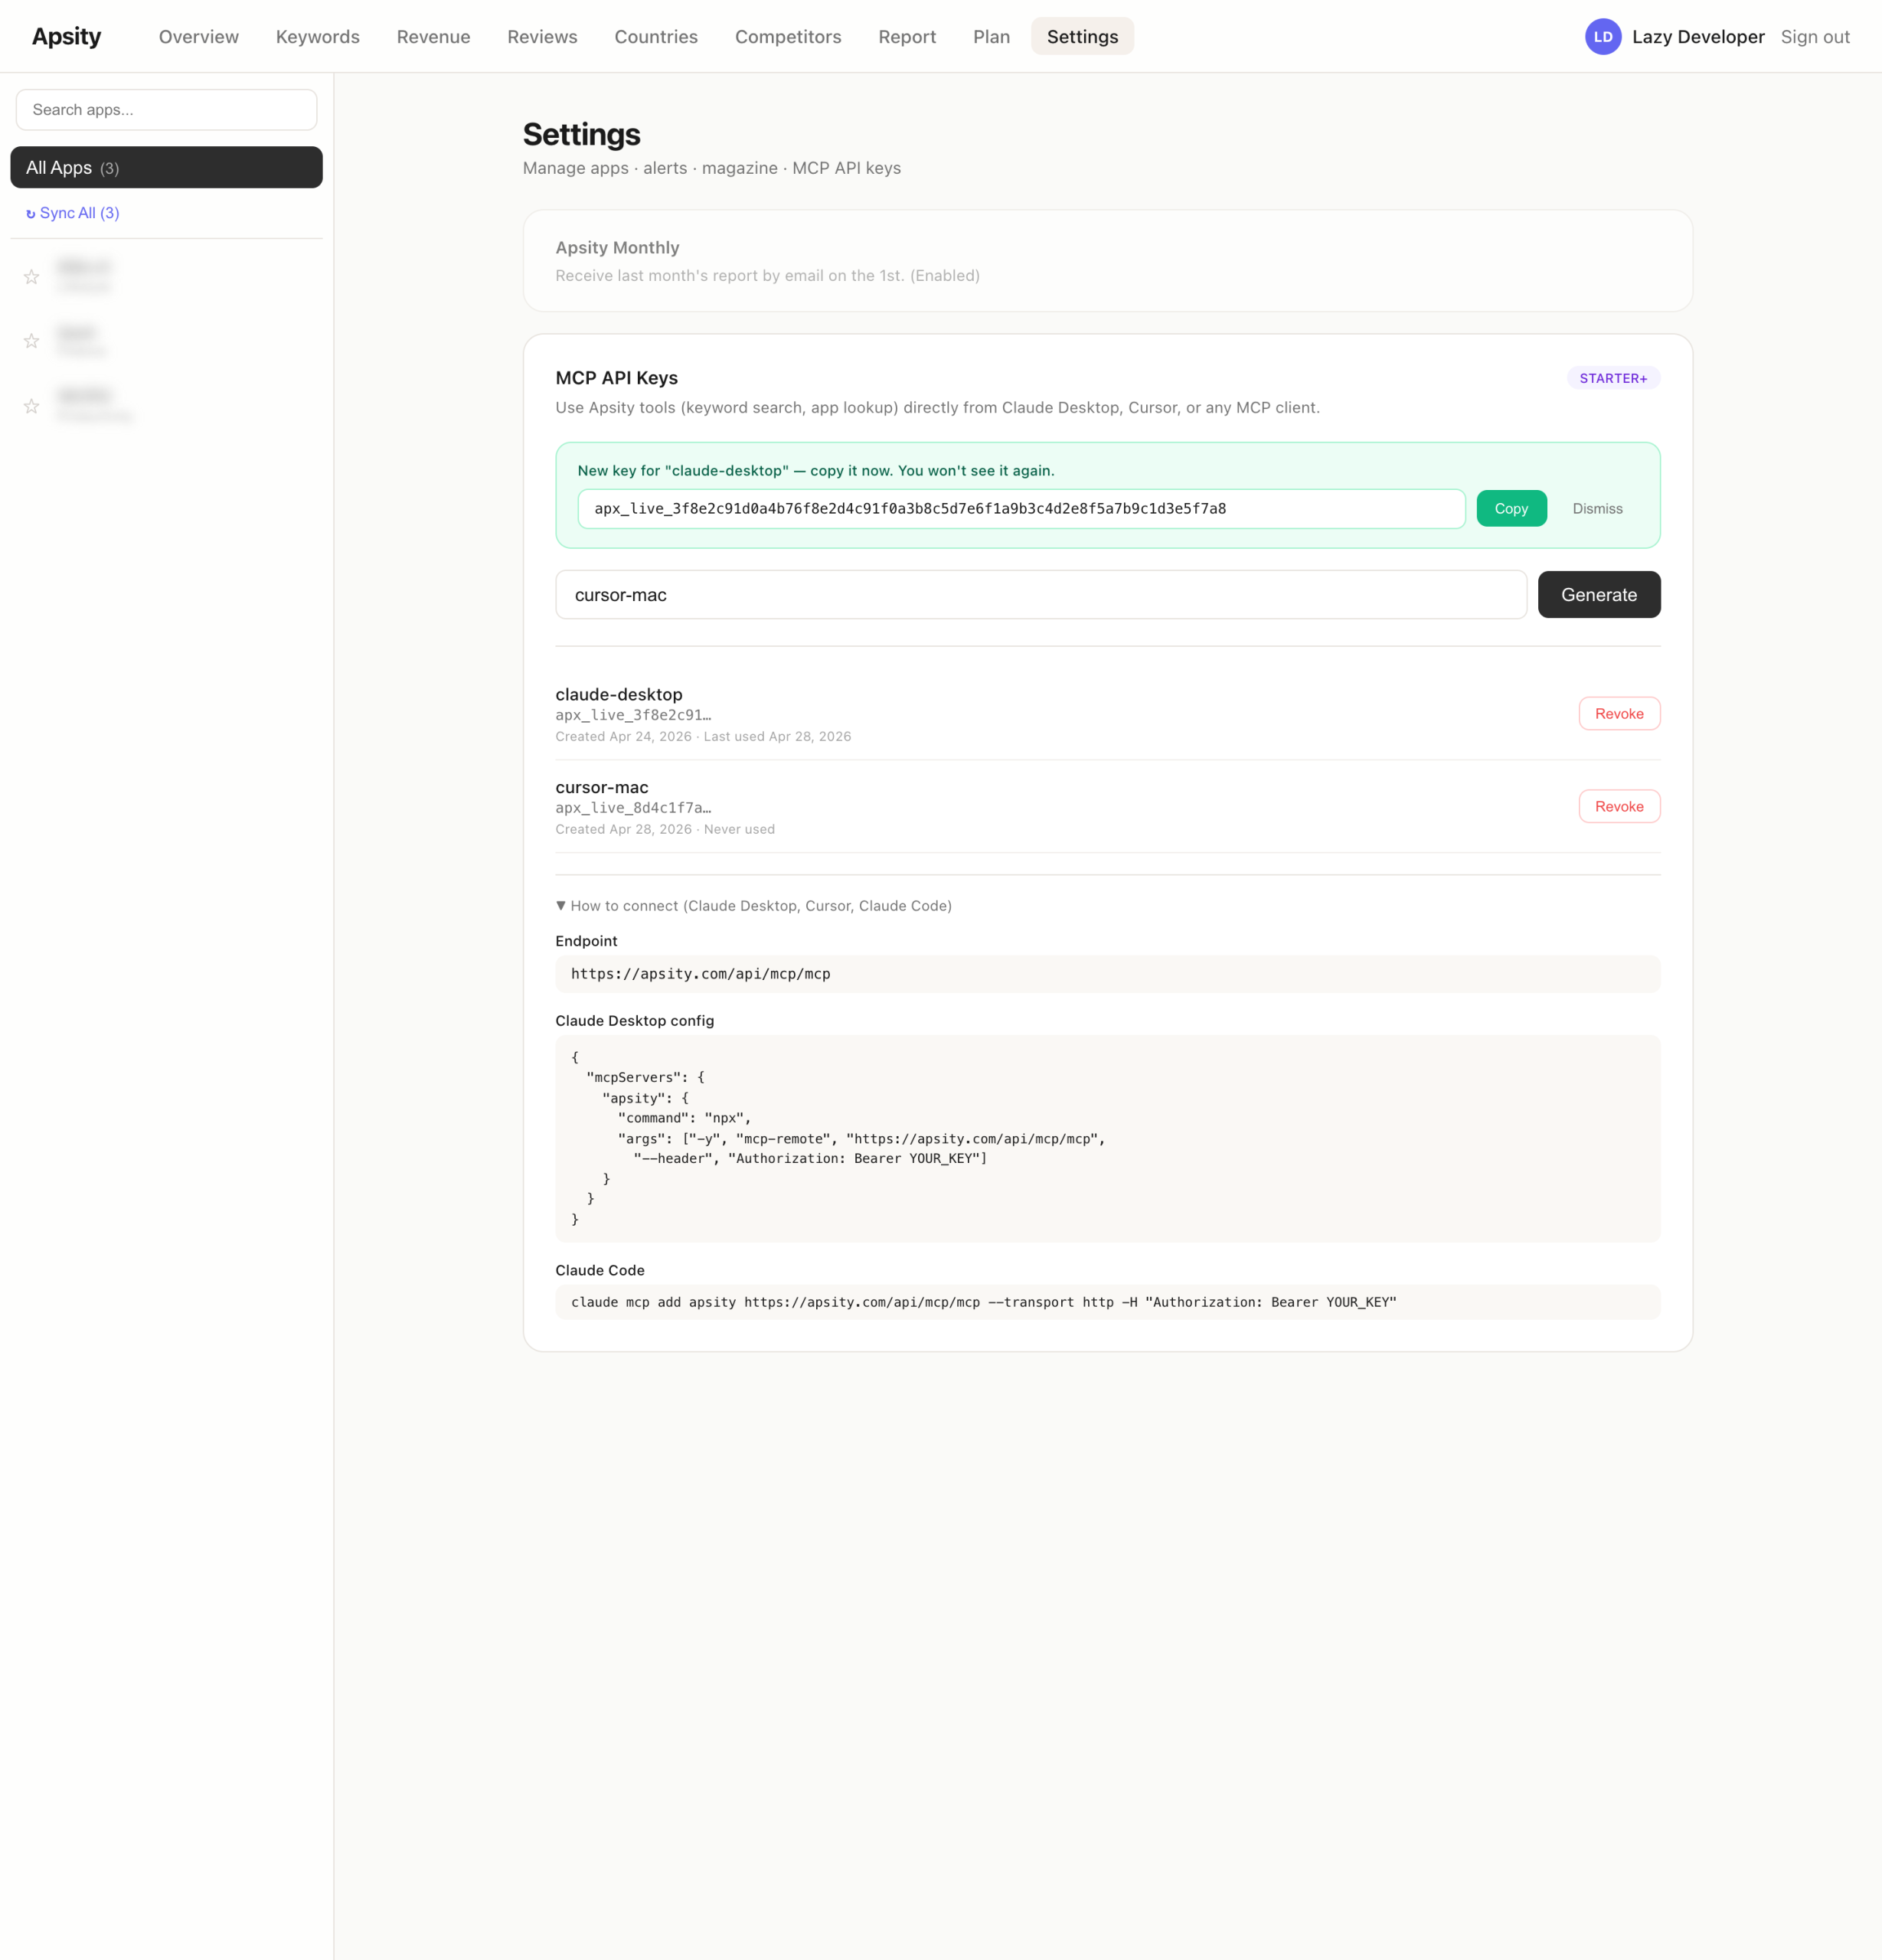
Task: Sign out of the Lazy Developer account
Action: 1815,36
